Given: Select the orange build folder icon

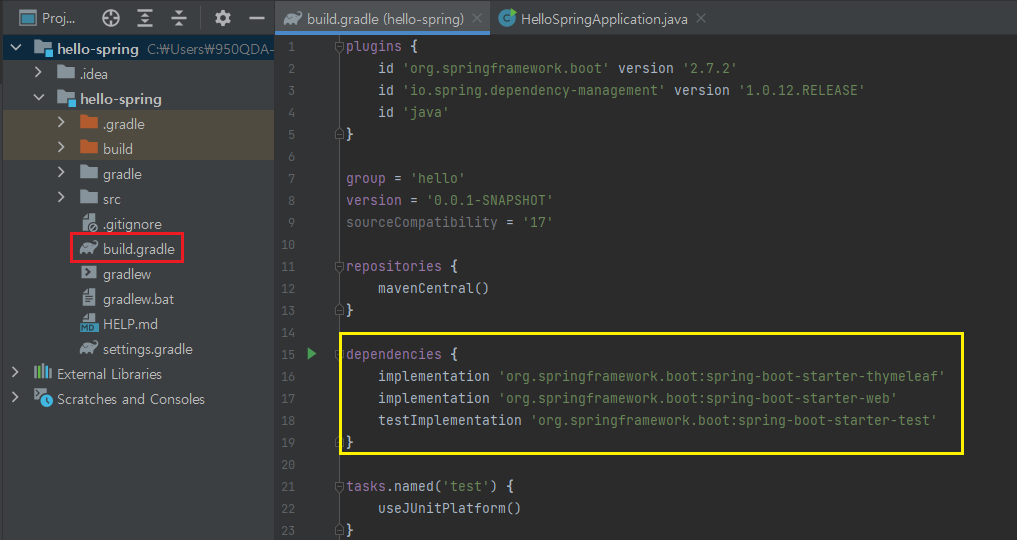Looking at the screenshot, I should click(x=89, y=147).
